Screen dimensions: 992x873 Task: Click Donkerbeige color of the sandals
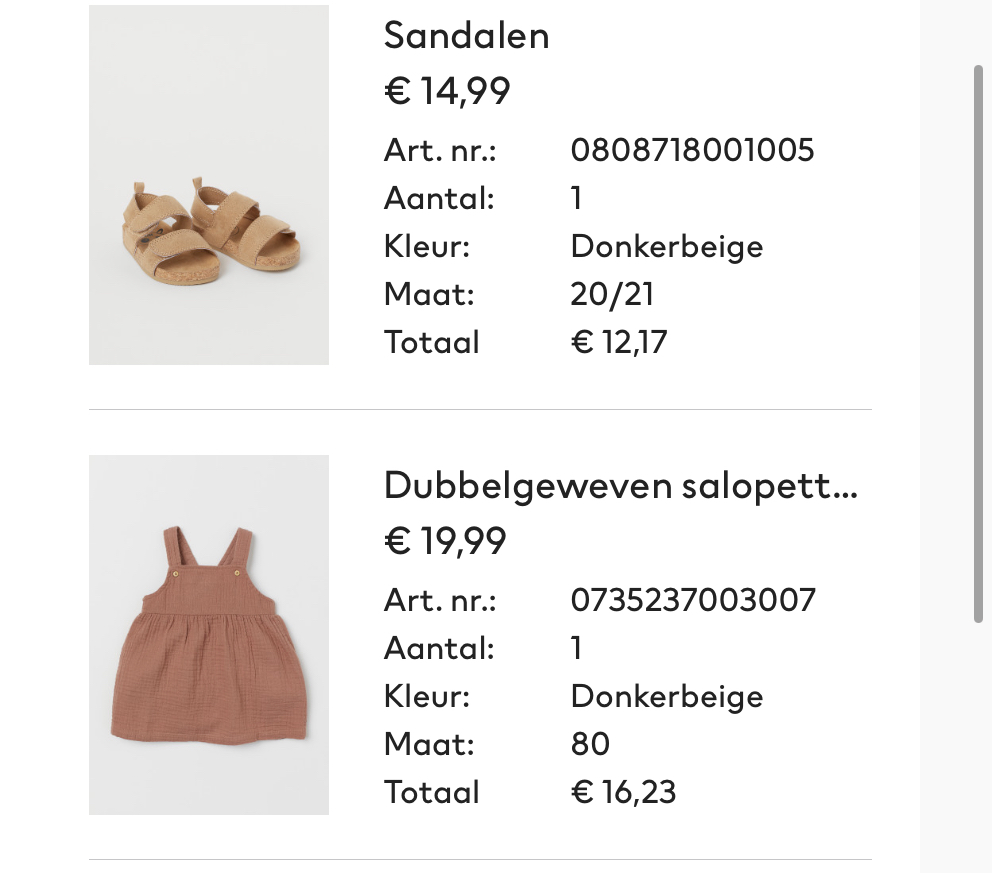[x=666, y=246]
